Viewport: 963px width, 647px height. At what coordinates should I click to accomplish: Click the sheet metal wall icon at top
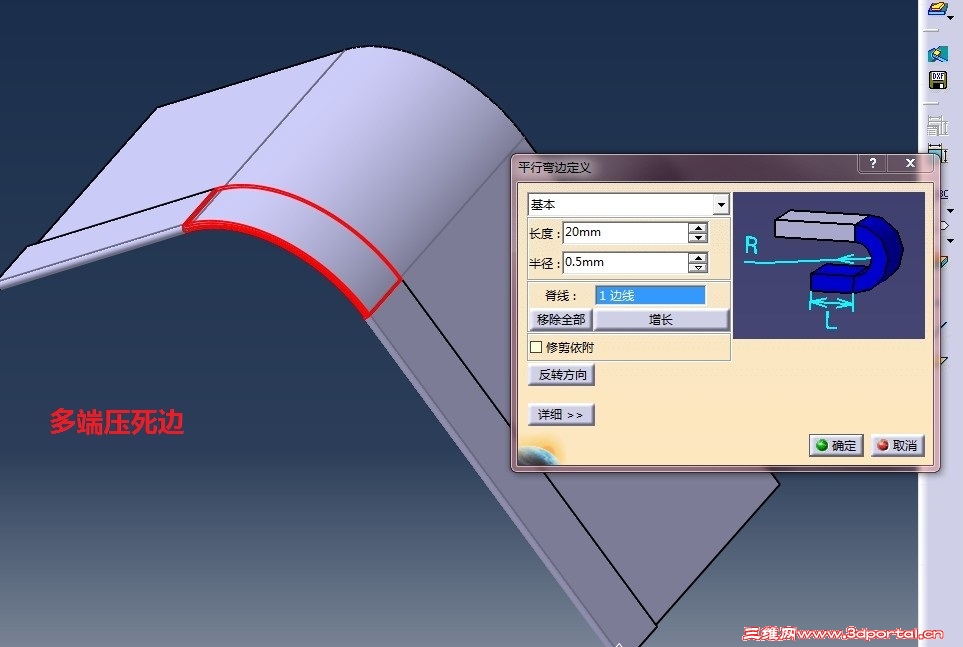pyautogui.click(x=937, y=8)
